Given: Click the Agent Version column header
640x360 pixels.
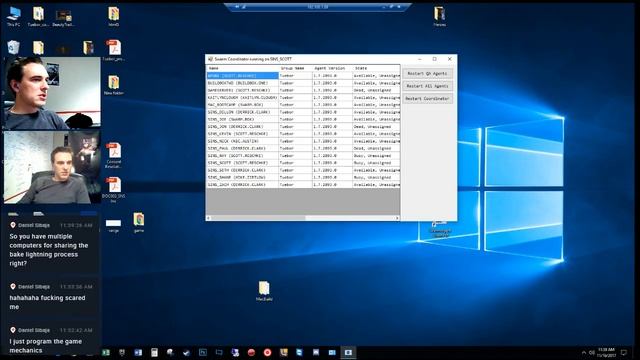Looking at the screenshot, I should point(332,68).
